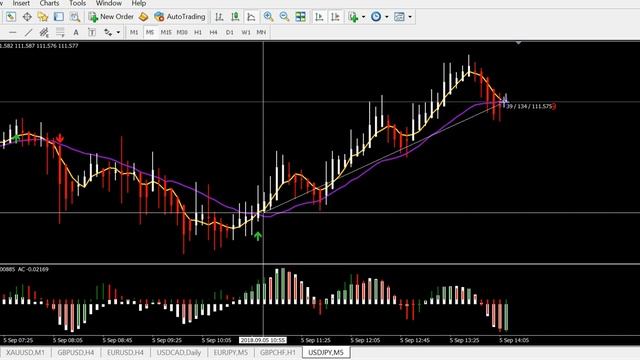Switch to the USDCAD,Daily chart tab
Viewport: 640px width, 360px height.
pos(179,352)
